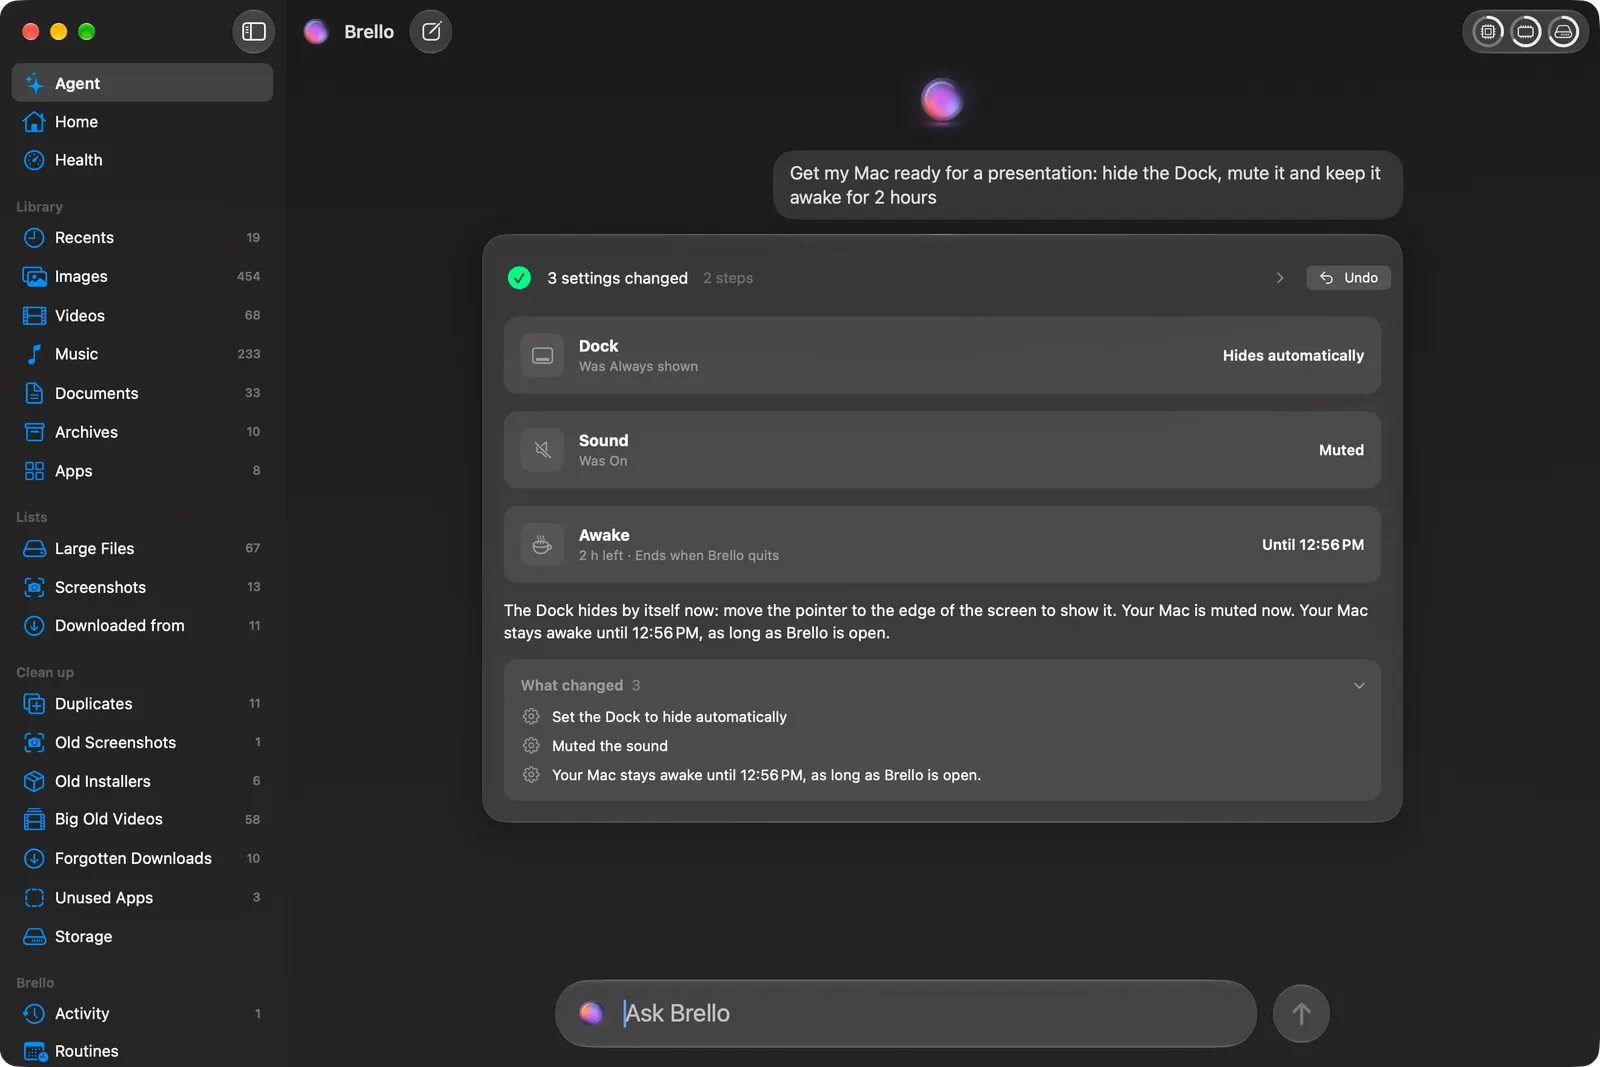Open Old Screenshots cleanup
Viewport: 1600px width, 1067px height.
[142, 742]
